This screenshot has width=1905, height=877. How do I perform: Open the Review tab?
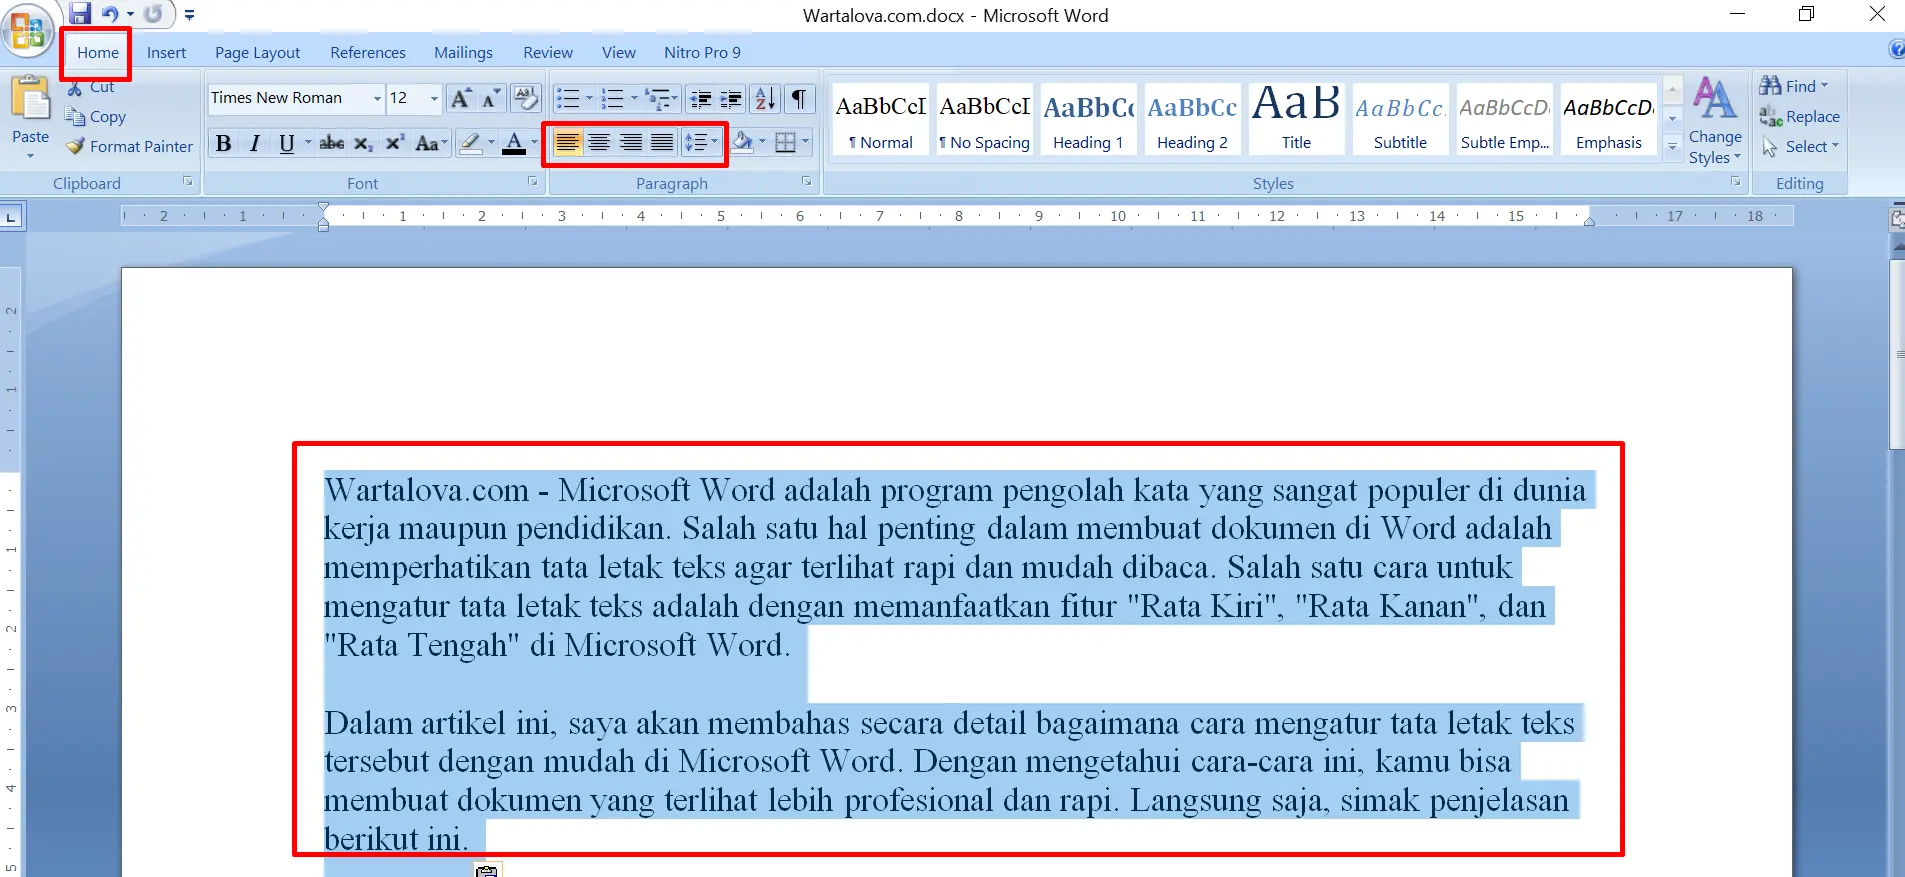point(548,52)
